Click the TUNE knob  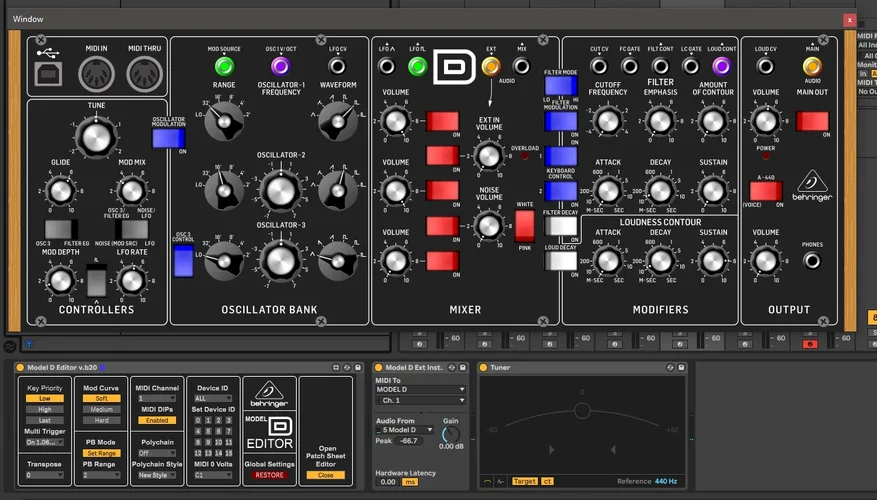tap(96, 137)
